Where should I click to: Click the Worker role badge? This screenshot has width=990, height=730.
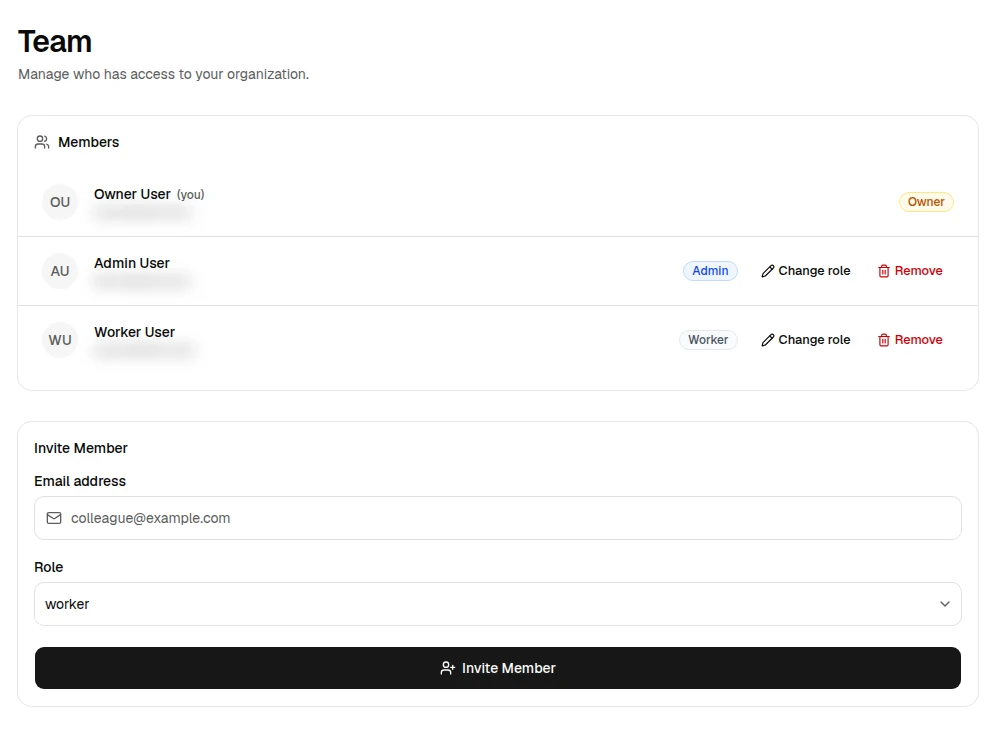(x=708, y=340)
